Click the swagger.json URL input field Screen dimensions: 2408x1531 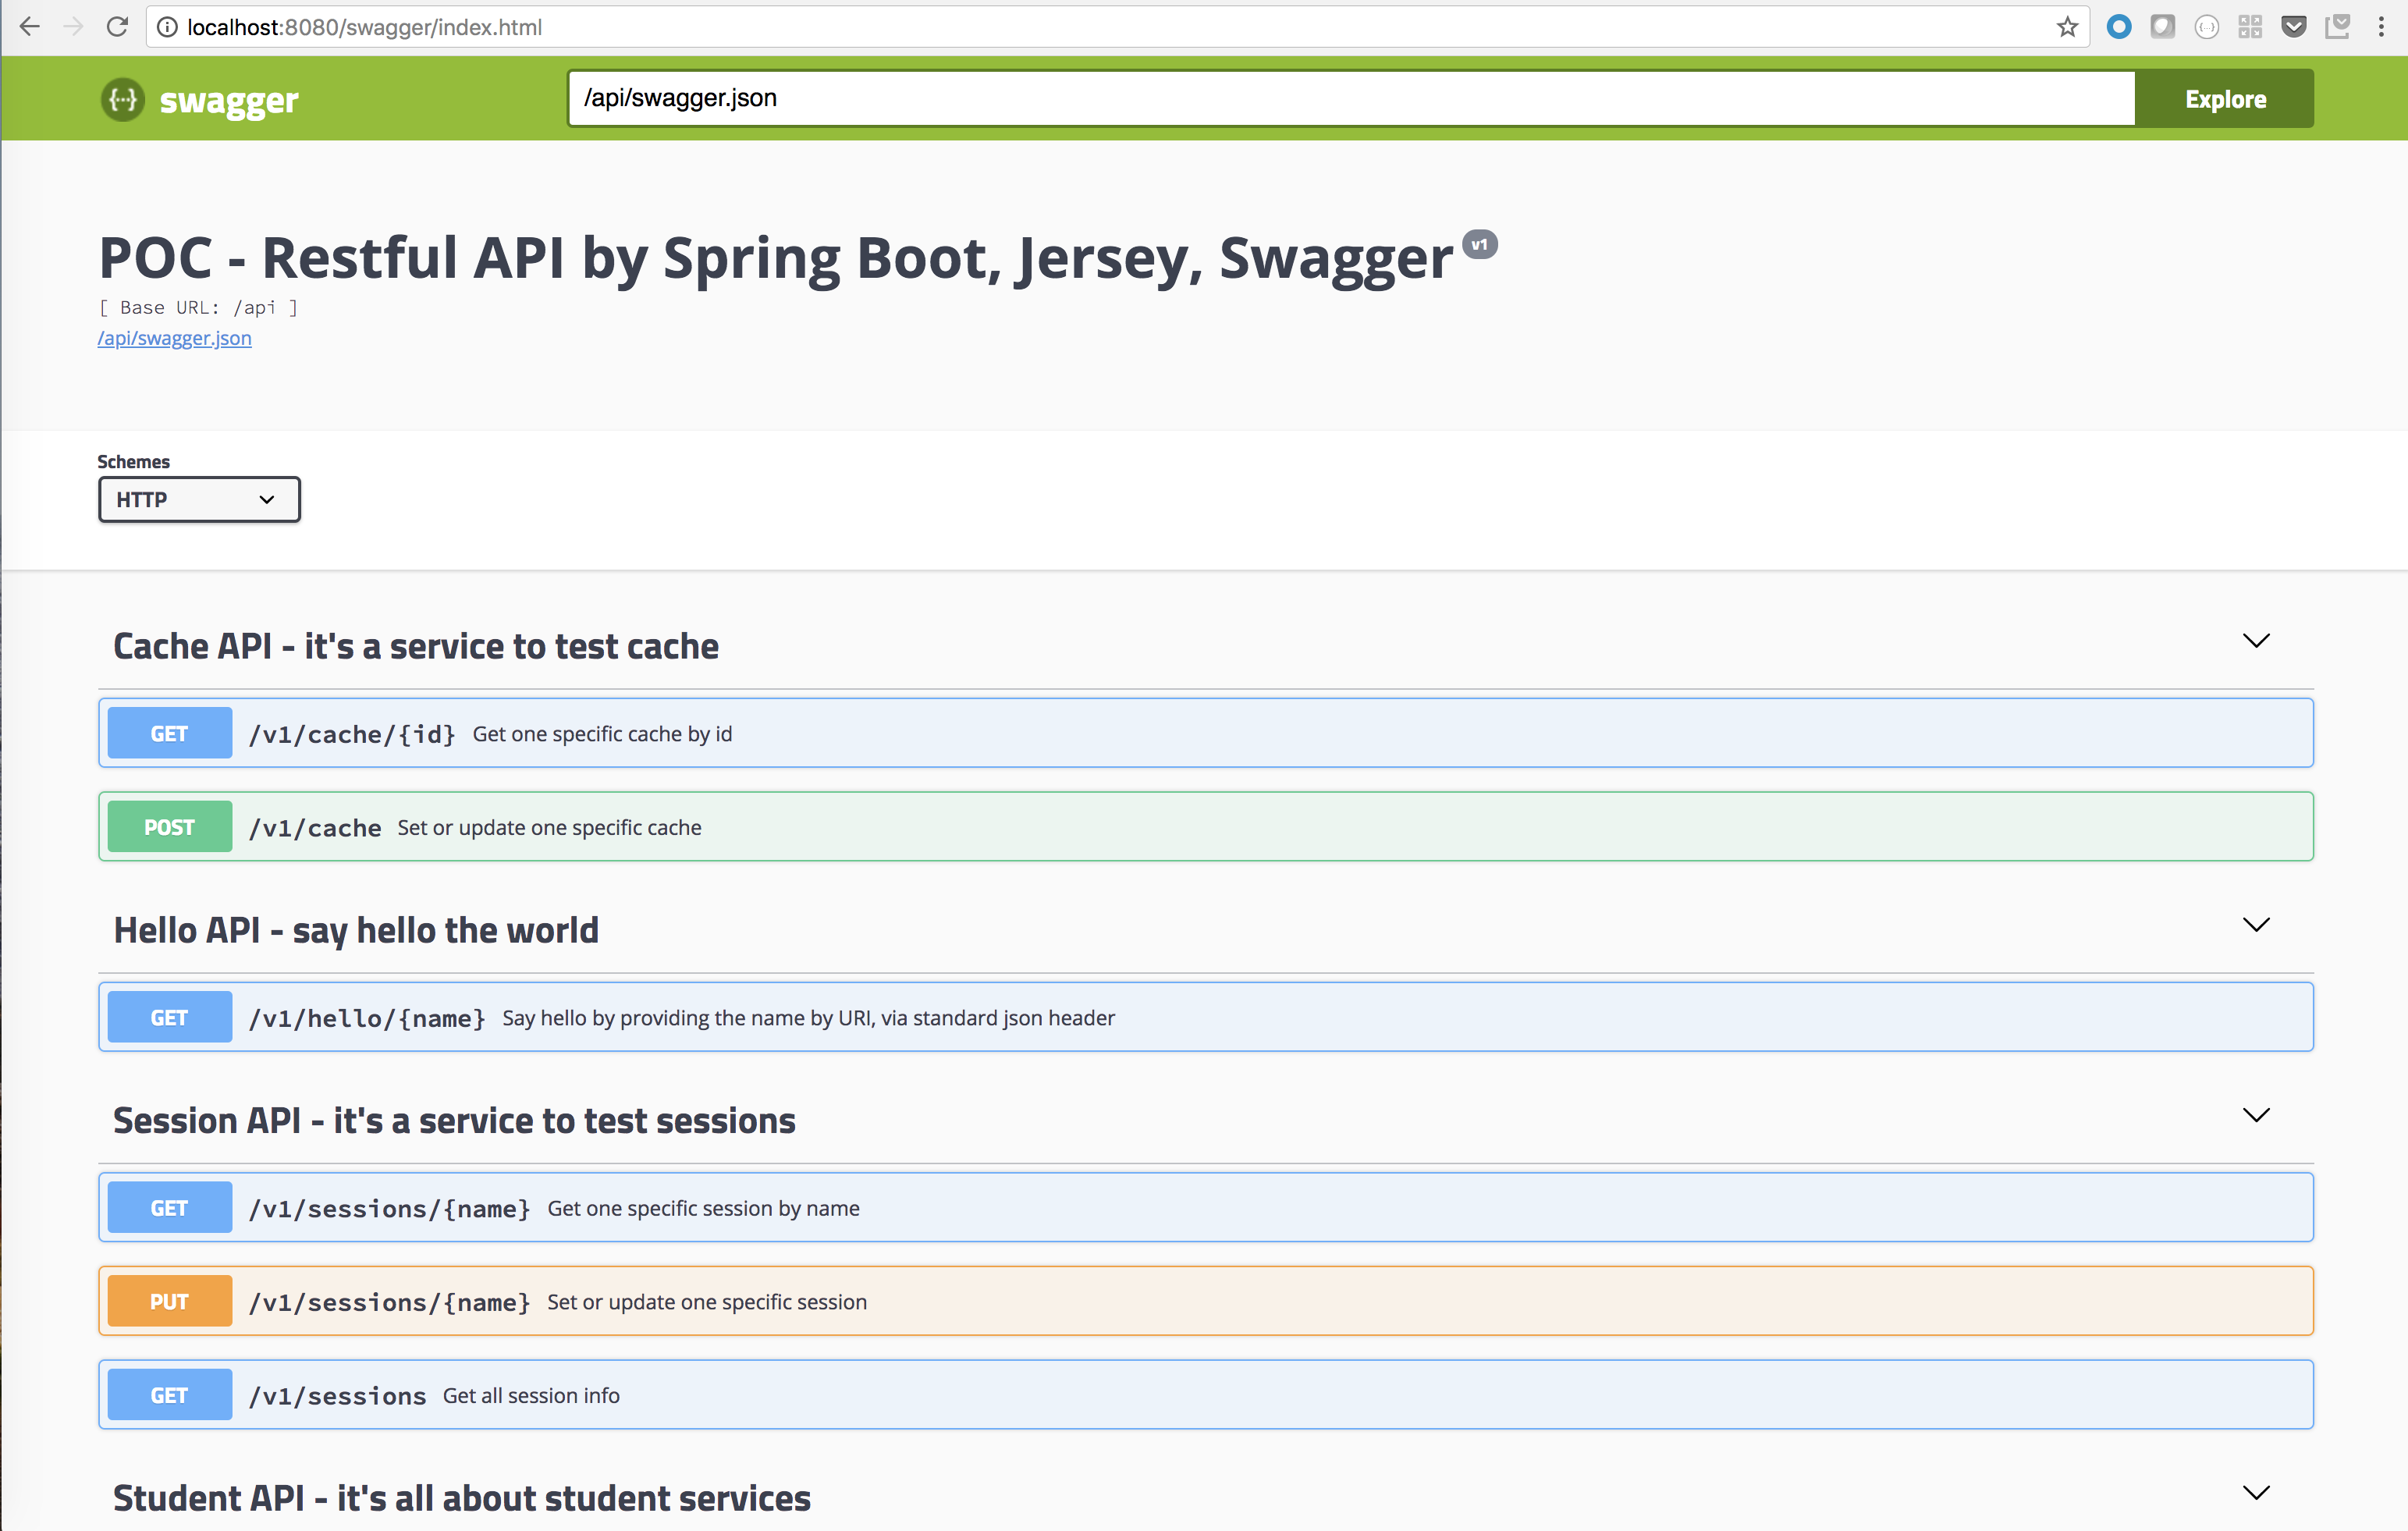[x=1350, y=98]
